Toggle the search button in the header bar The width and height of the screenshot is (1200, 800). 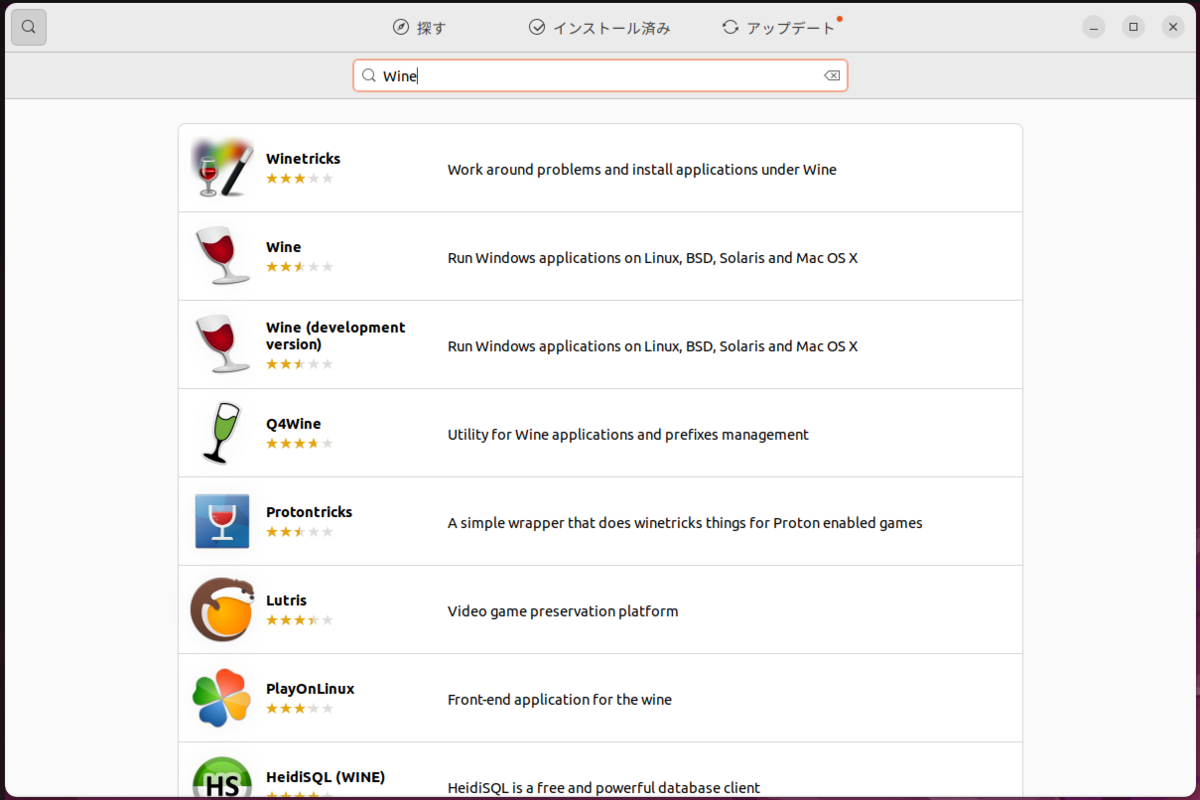(29, 27)
